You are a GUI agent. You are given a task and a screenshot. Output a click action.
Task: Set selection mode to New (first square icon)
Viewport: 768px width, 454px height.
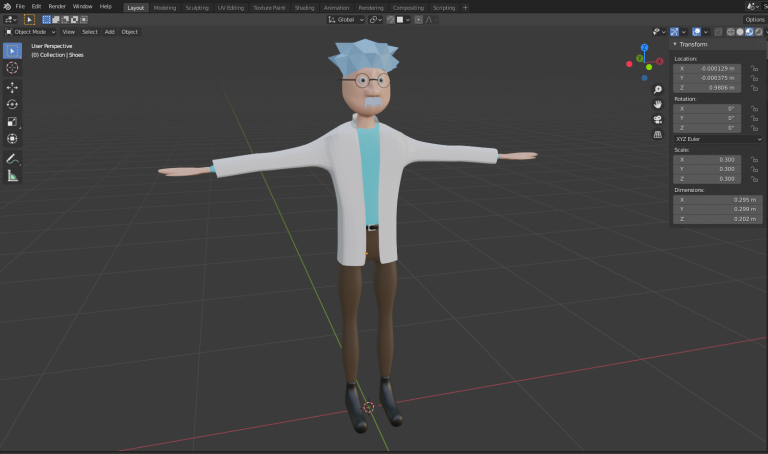click(47, 20)
